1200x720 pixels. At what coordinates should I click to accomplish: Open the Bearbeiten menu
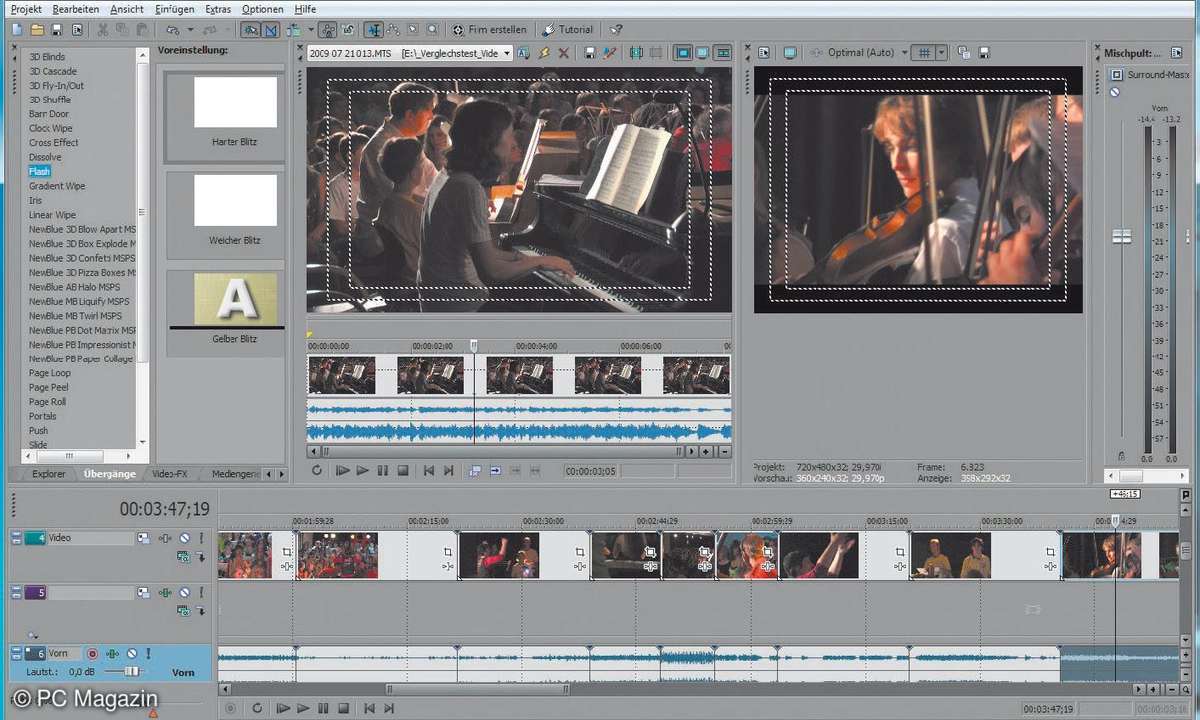pos(75,8)
